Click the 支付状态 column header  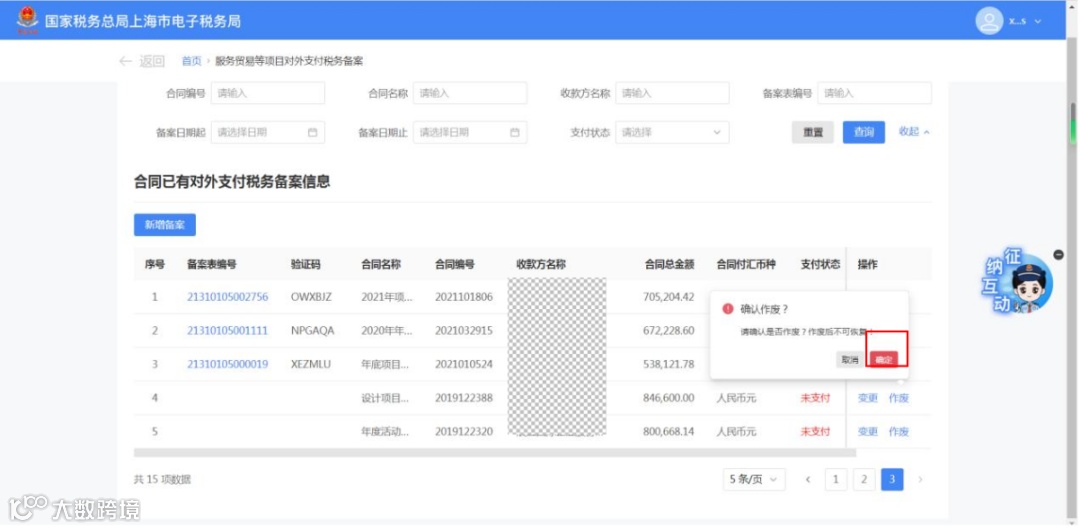(820, 264)
